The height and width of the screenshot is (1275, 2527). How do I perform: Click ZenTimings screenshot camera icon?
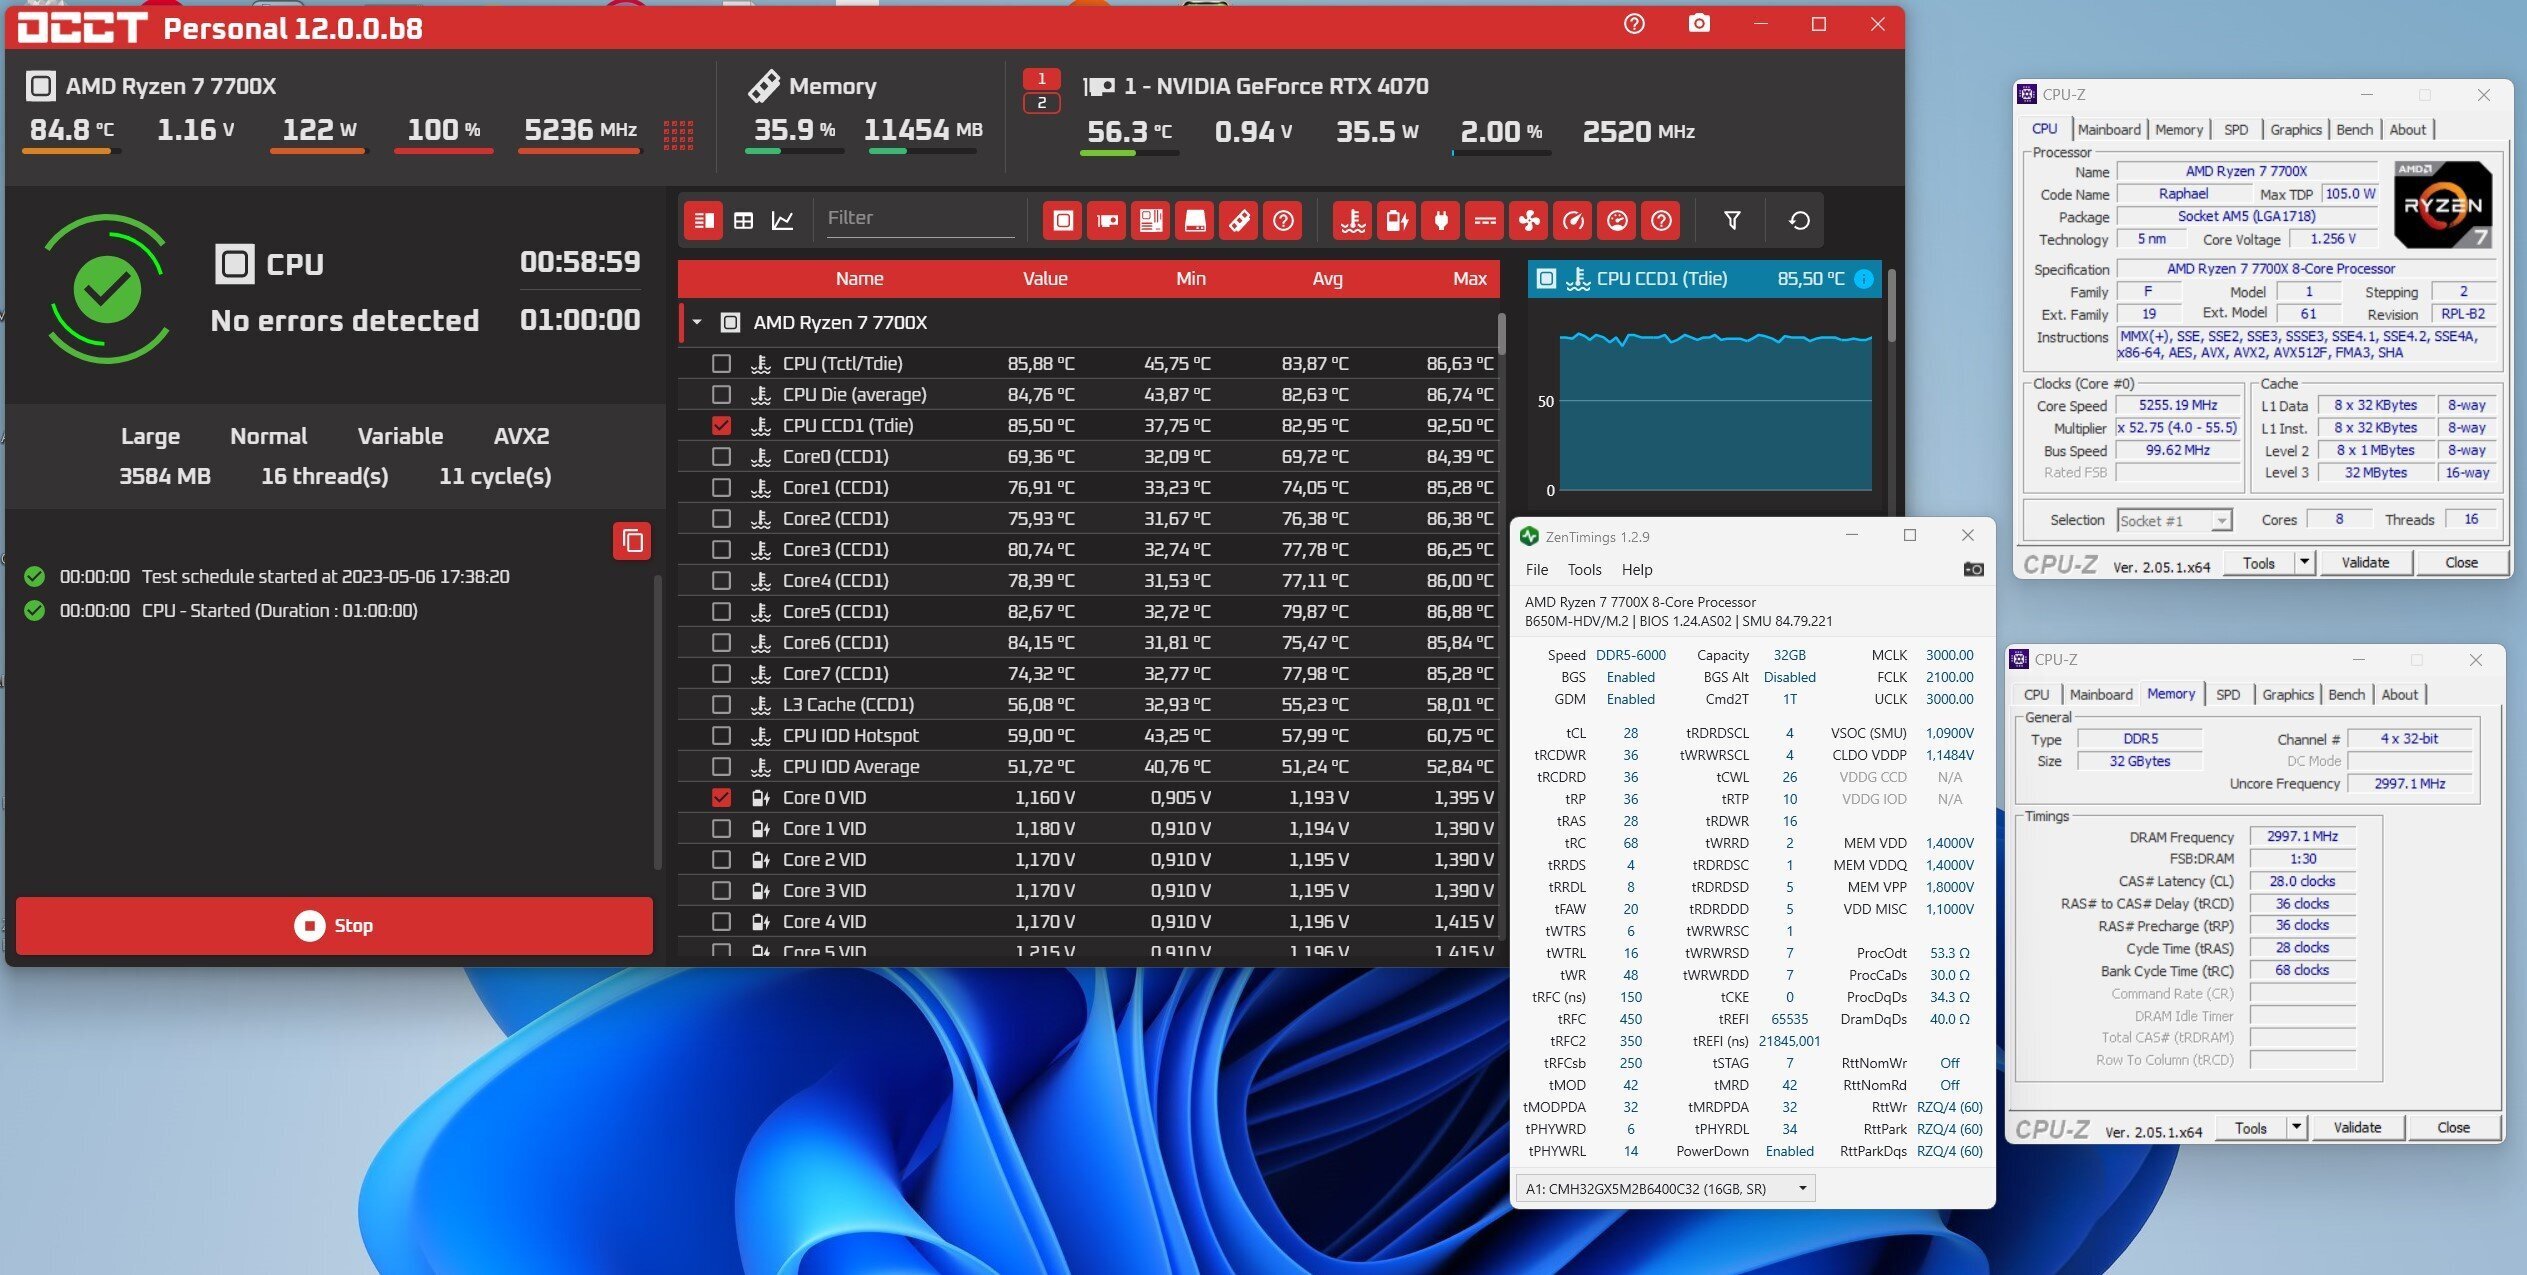point(1972,569)
